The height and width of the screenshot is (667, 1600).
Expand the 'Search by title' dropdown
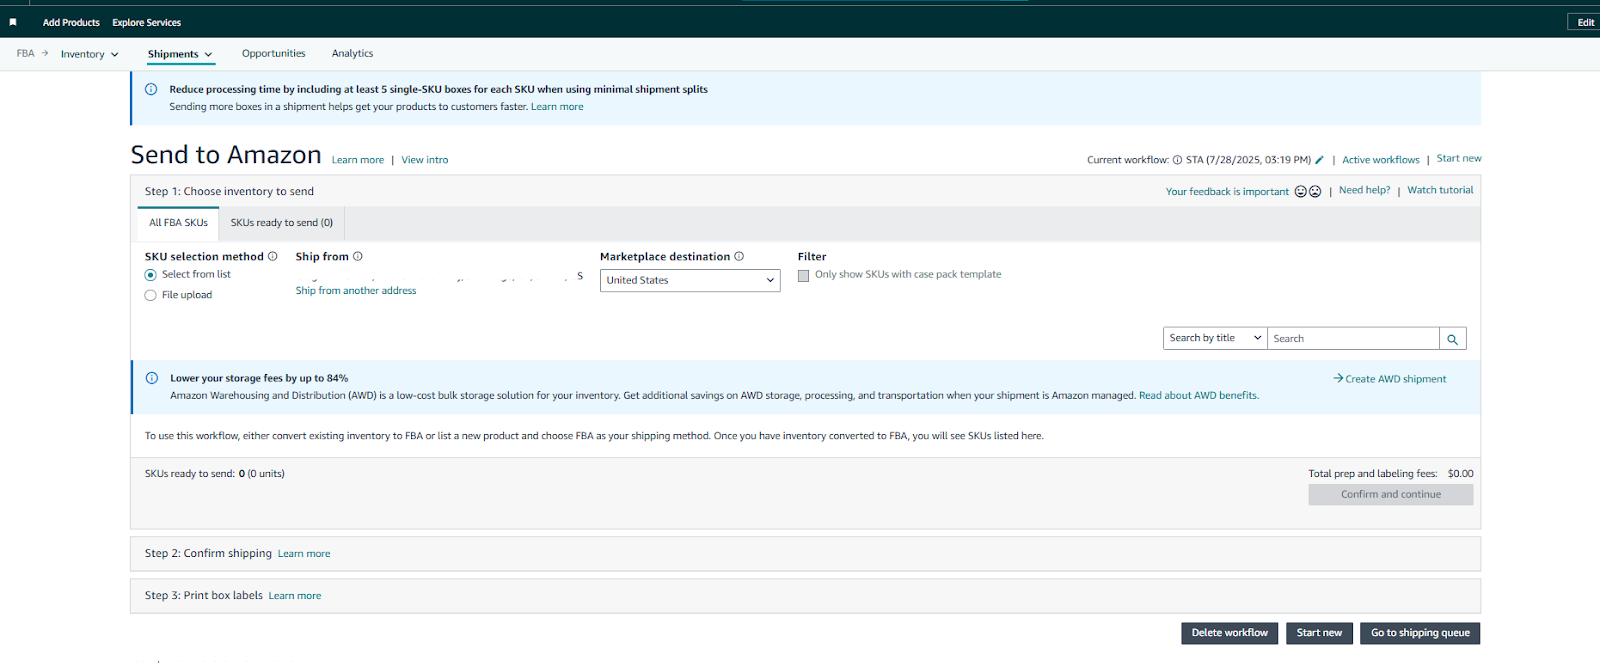pos(1215,339)
